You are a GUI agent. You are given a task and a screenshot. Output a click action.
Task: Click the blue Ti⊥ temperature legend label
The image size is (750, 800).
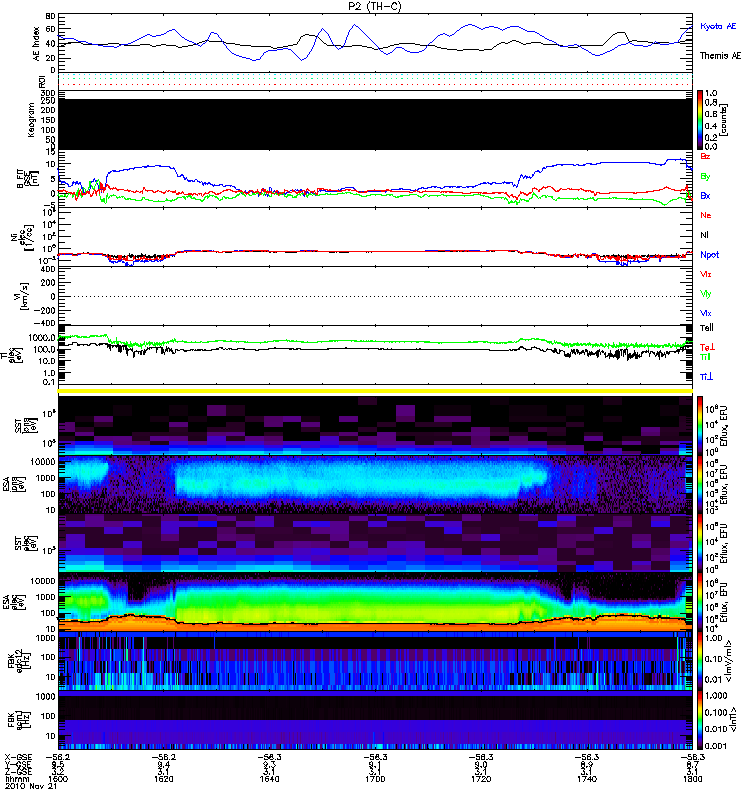pos(706,377)
